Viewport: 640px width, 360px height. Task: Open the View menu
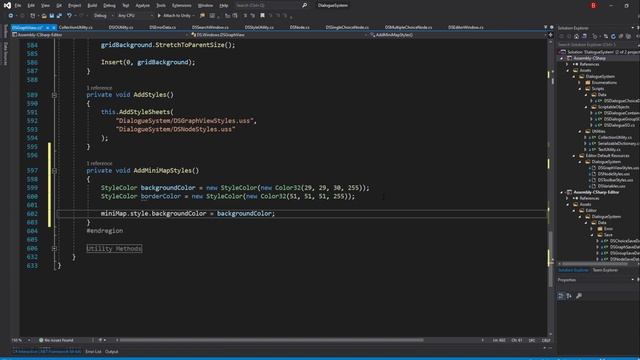point(45,5)
